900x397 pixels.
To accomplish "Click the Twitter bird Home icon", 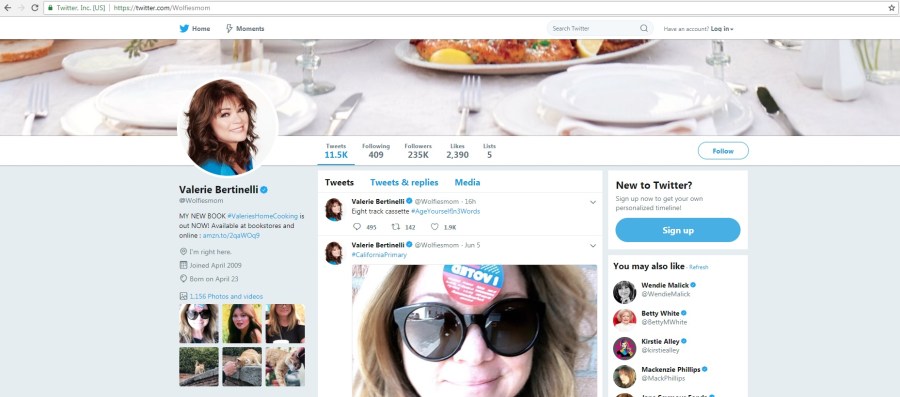I will point(184,28).
